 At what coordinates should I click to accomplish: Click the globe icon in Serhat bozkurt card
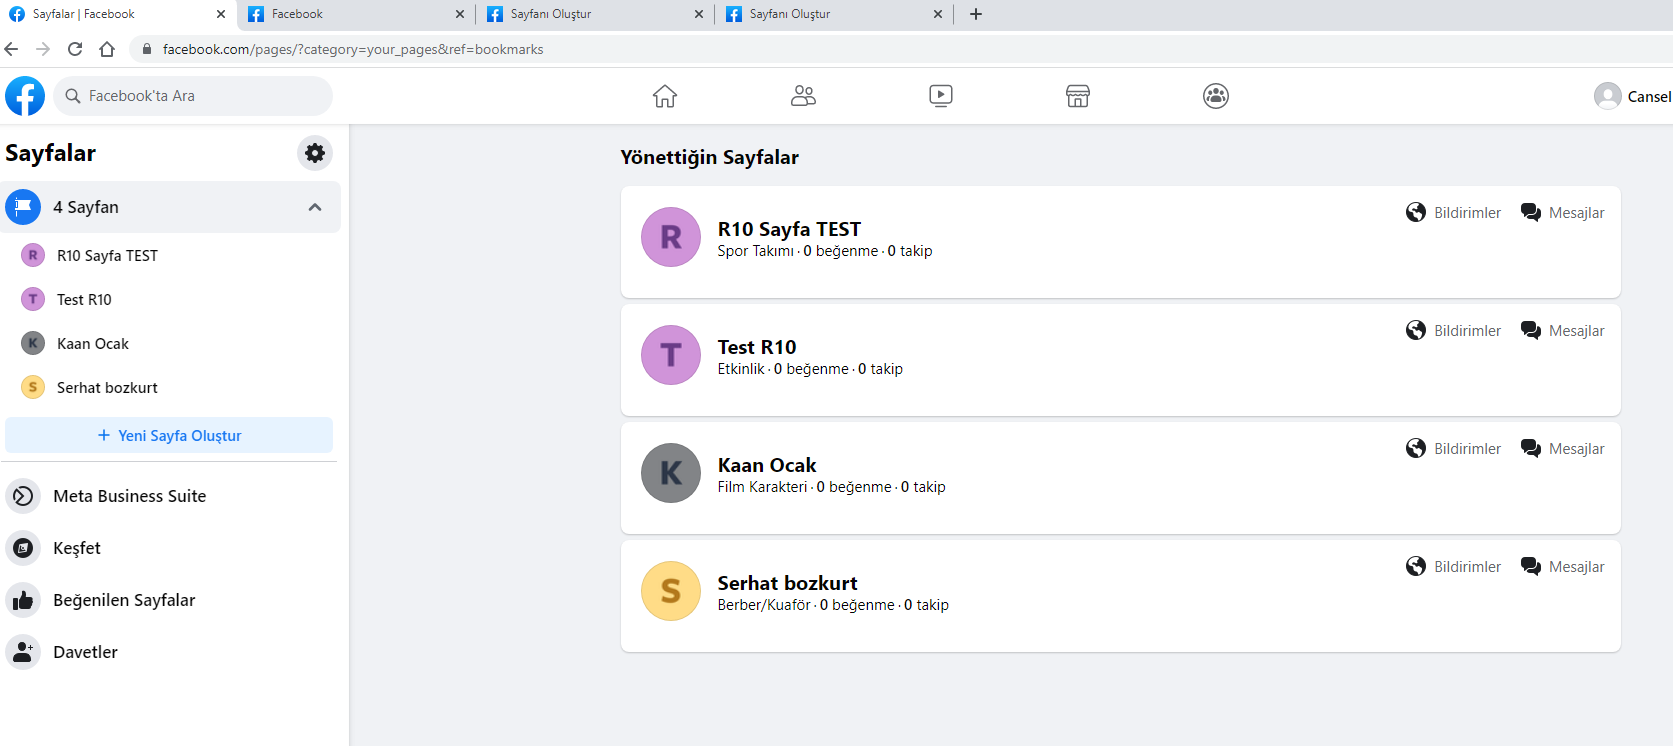pyautogui.click(x=1416, y=566)
